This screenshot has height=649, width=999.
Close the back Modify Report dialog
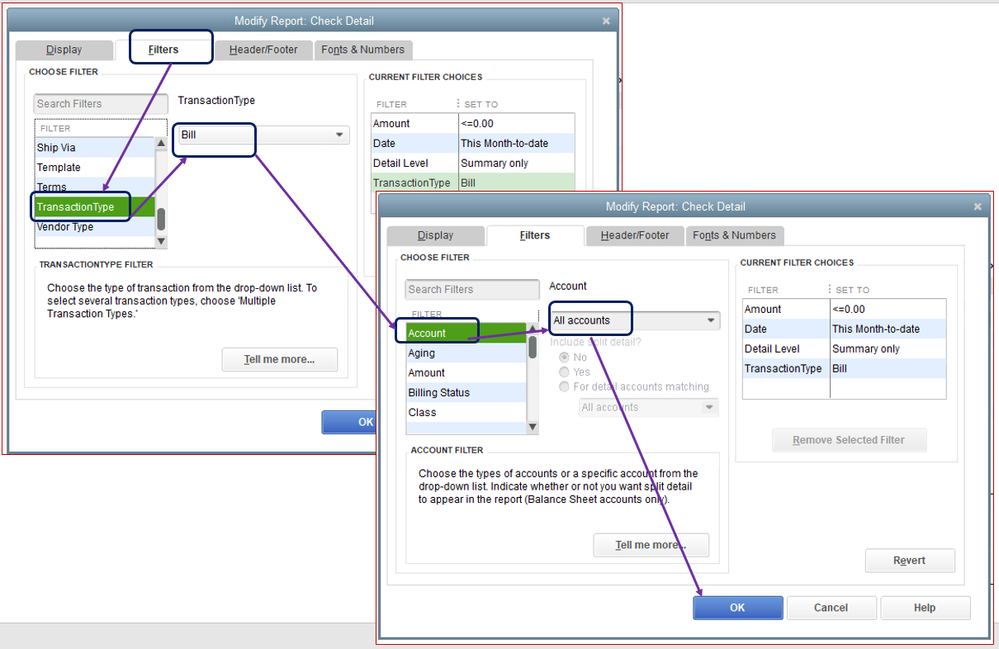coord(606,21)
